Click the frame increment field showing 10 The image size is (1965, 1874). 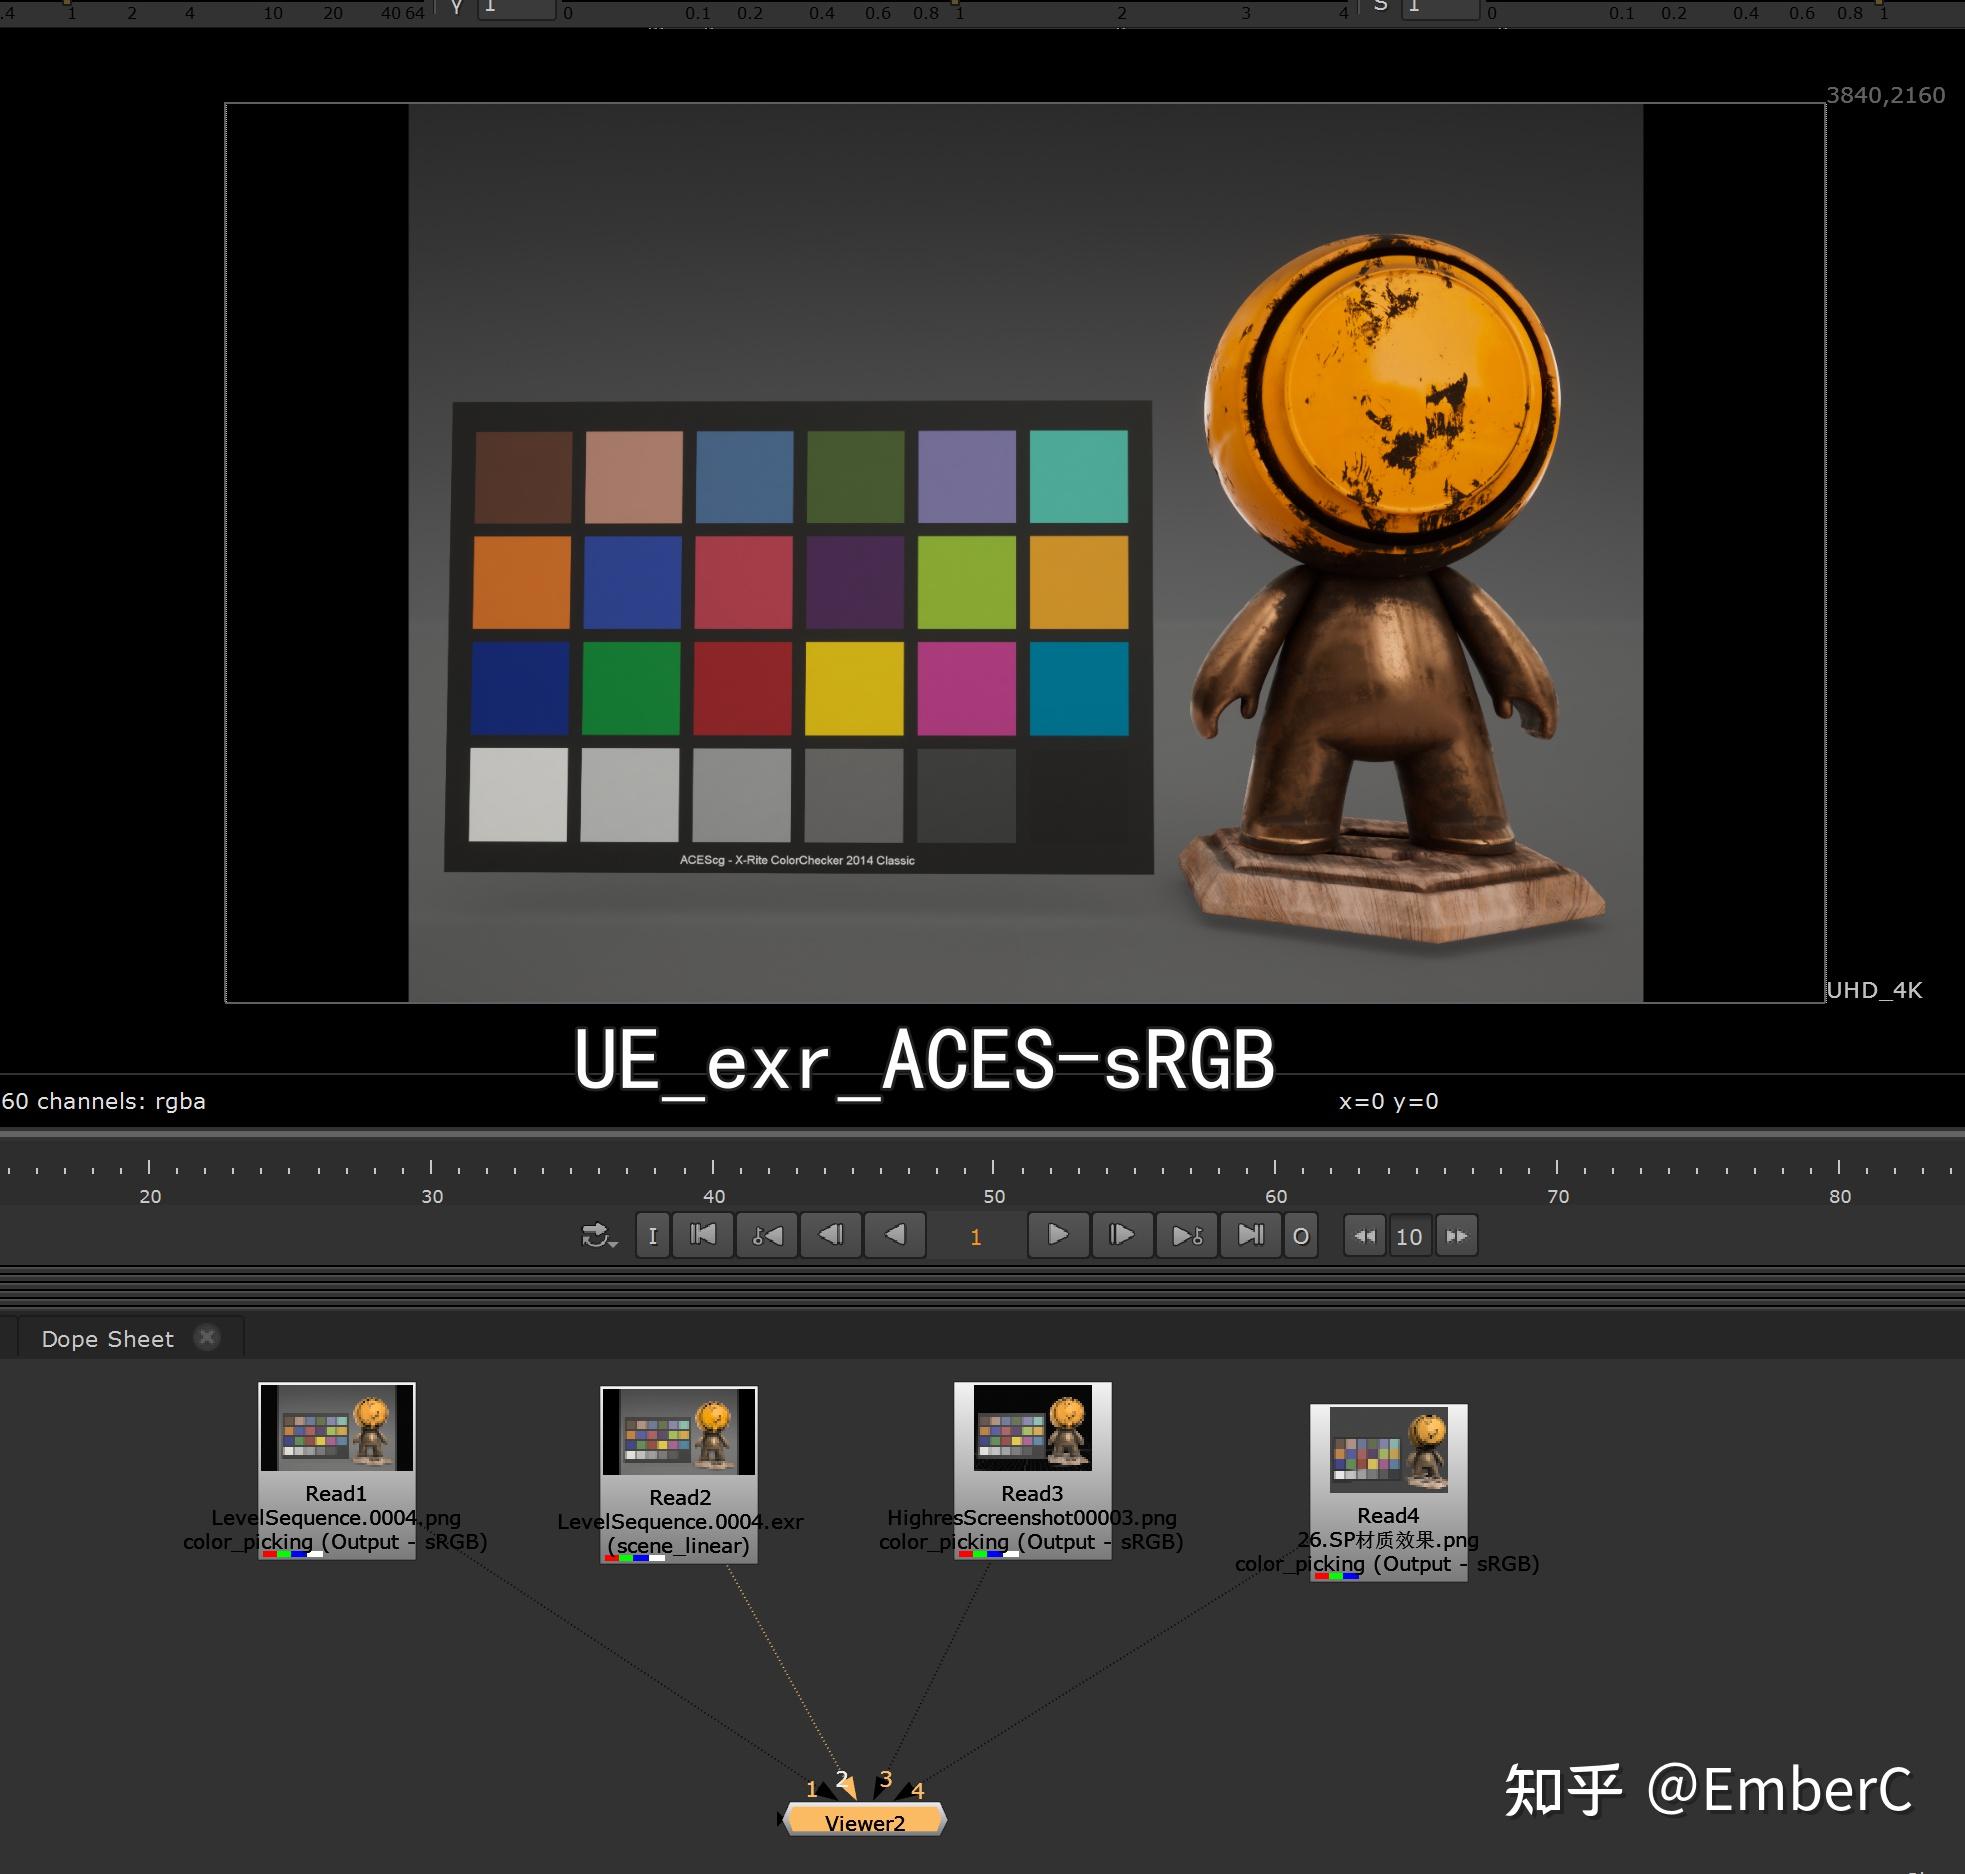(1409, 1237)
